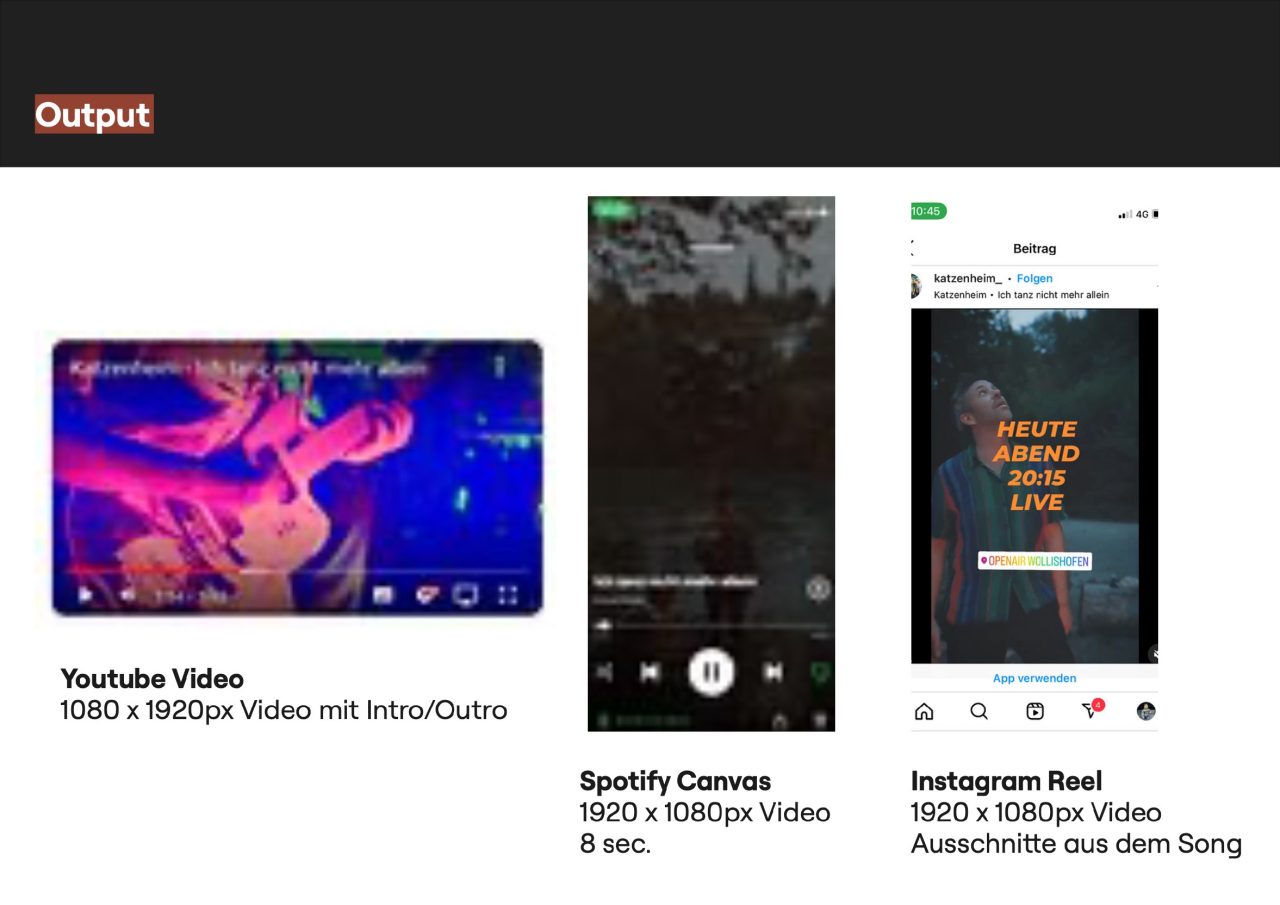Toggle the green repeat icon in Spotify

coord(820,673)
